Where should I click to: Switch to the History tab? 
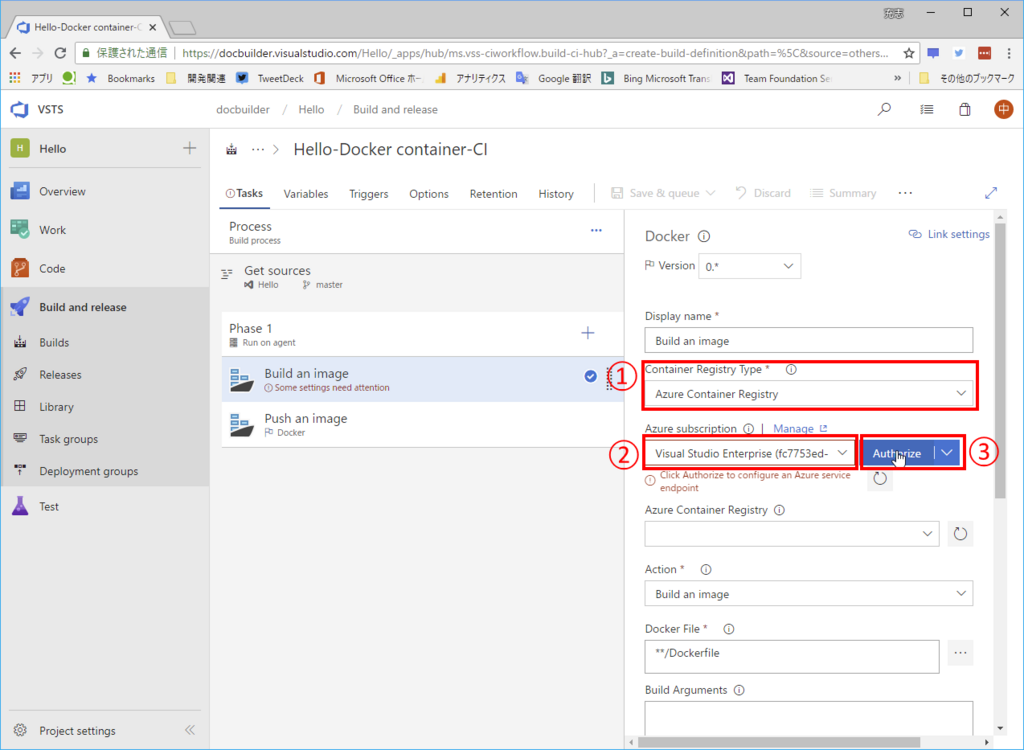coord(556,194)
